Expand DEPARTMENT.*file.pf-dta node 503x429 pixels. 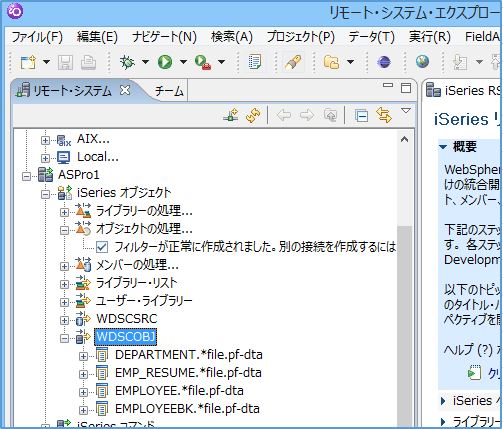83,356
